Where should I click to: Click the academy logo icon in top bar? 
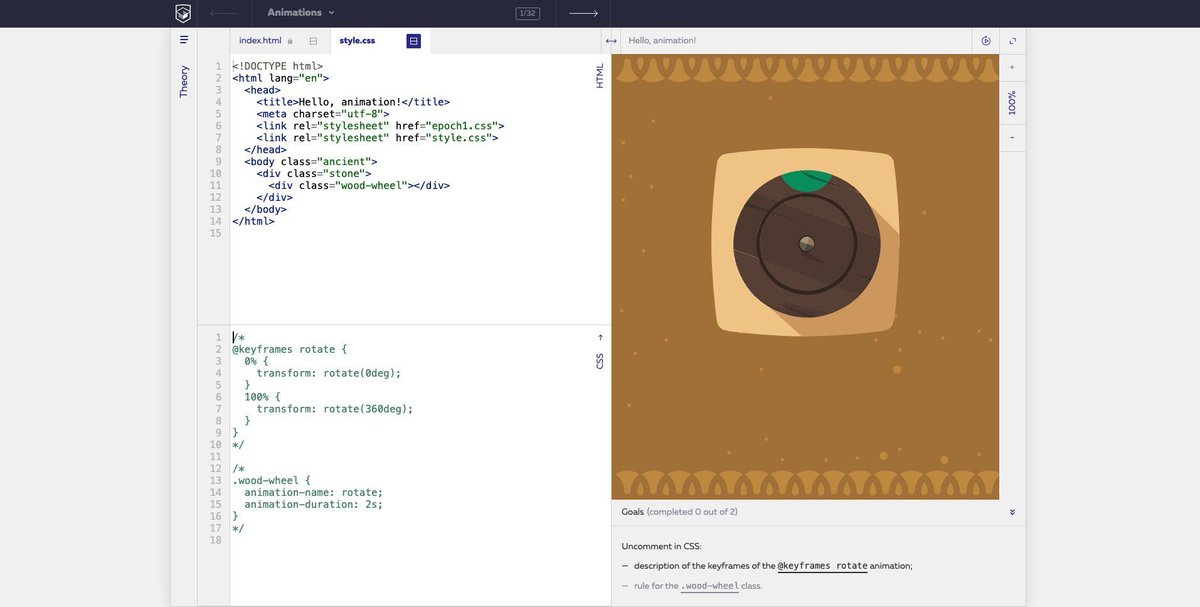click(183, 13)
